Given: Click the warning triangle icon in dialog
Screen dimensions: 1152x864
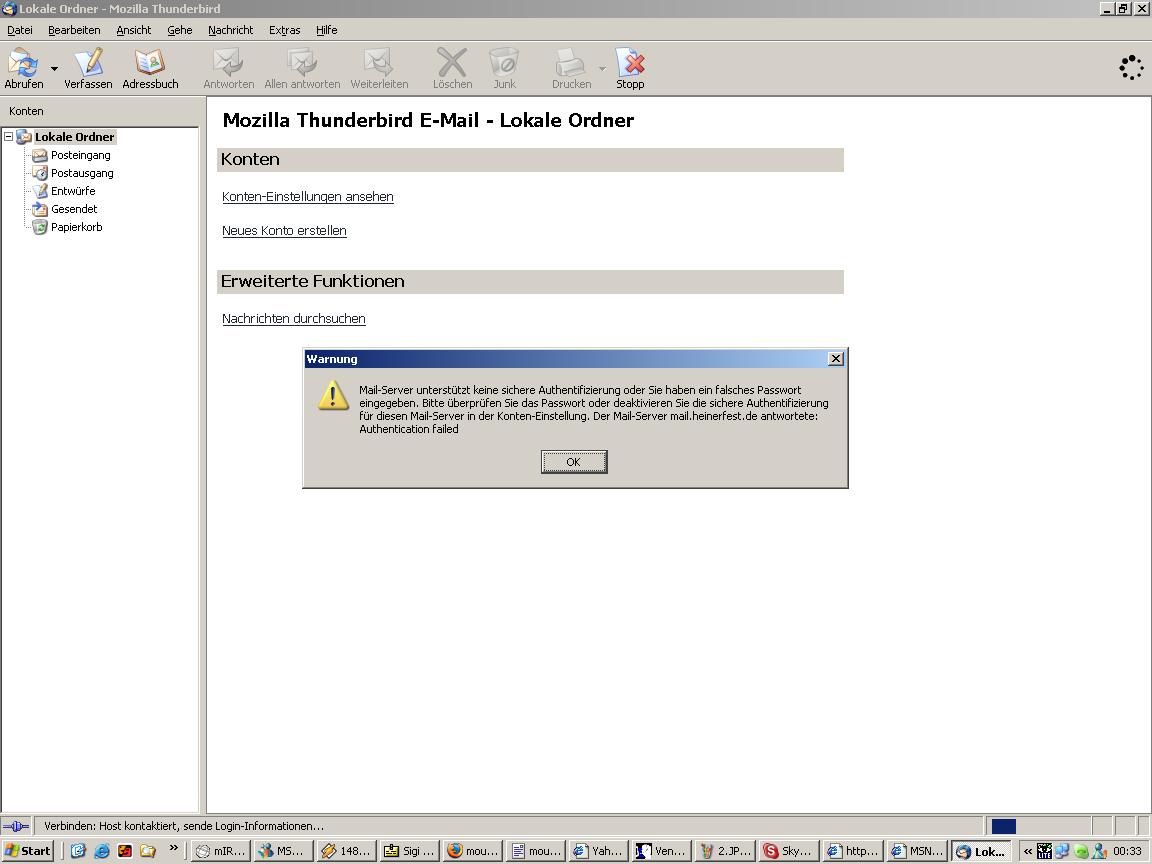Looking at the screenshot, I should coord(333,395).
